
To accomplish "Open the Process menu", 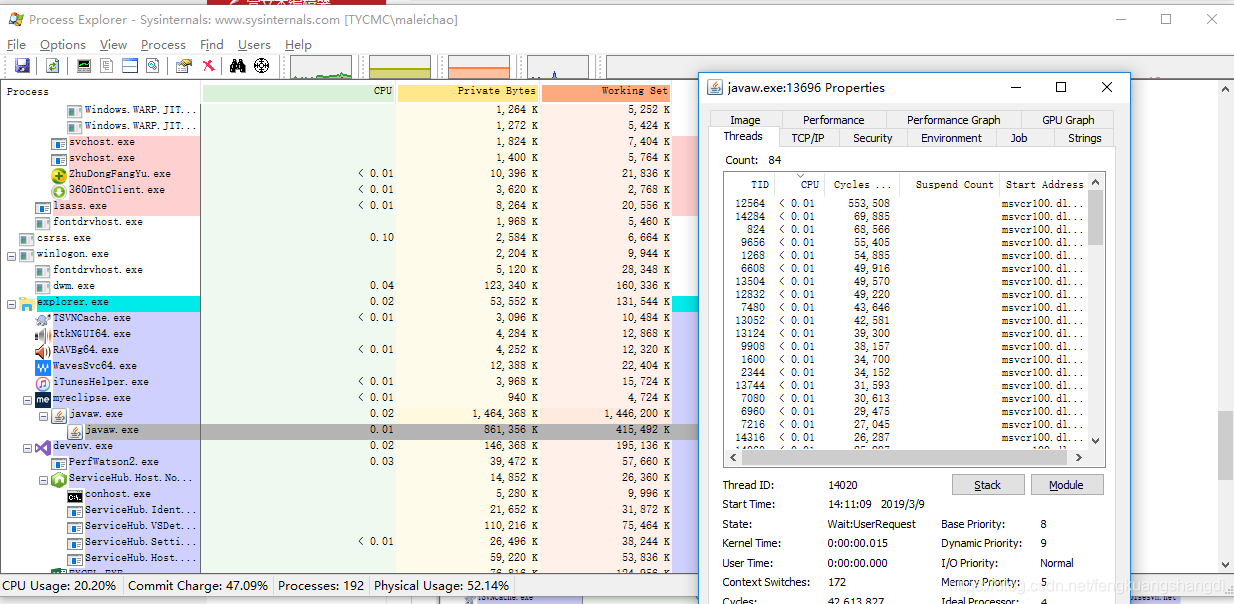I will point(163,44).
